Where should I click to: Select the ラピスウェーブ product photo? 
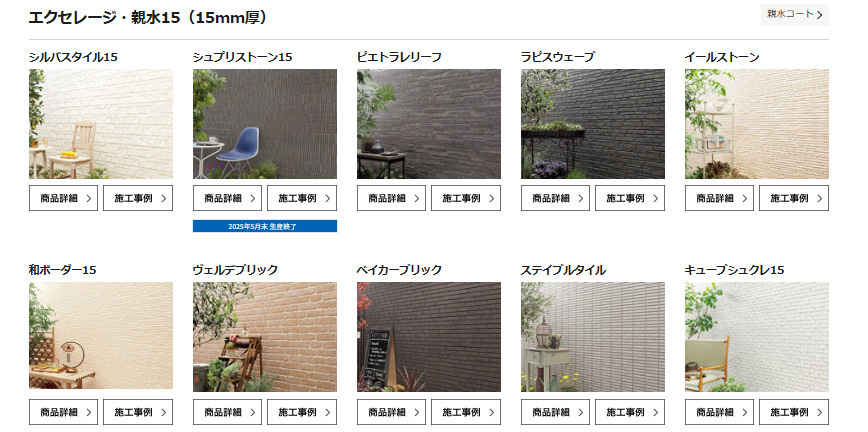click(x=593, y=124)
